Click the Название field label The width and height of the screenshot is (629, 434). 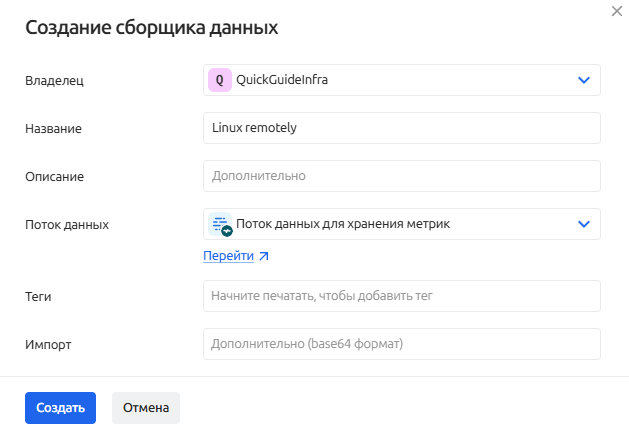pyautogui.click(x=53, y=129)
